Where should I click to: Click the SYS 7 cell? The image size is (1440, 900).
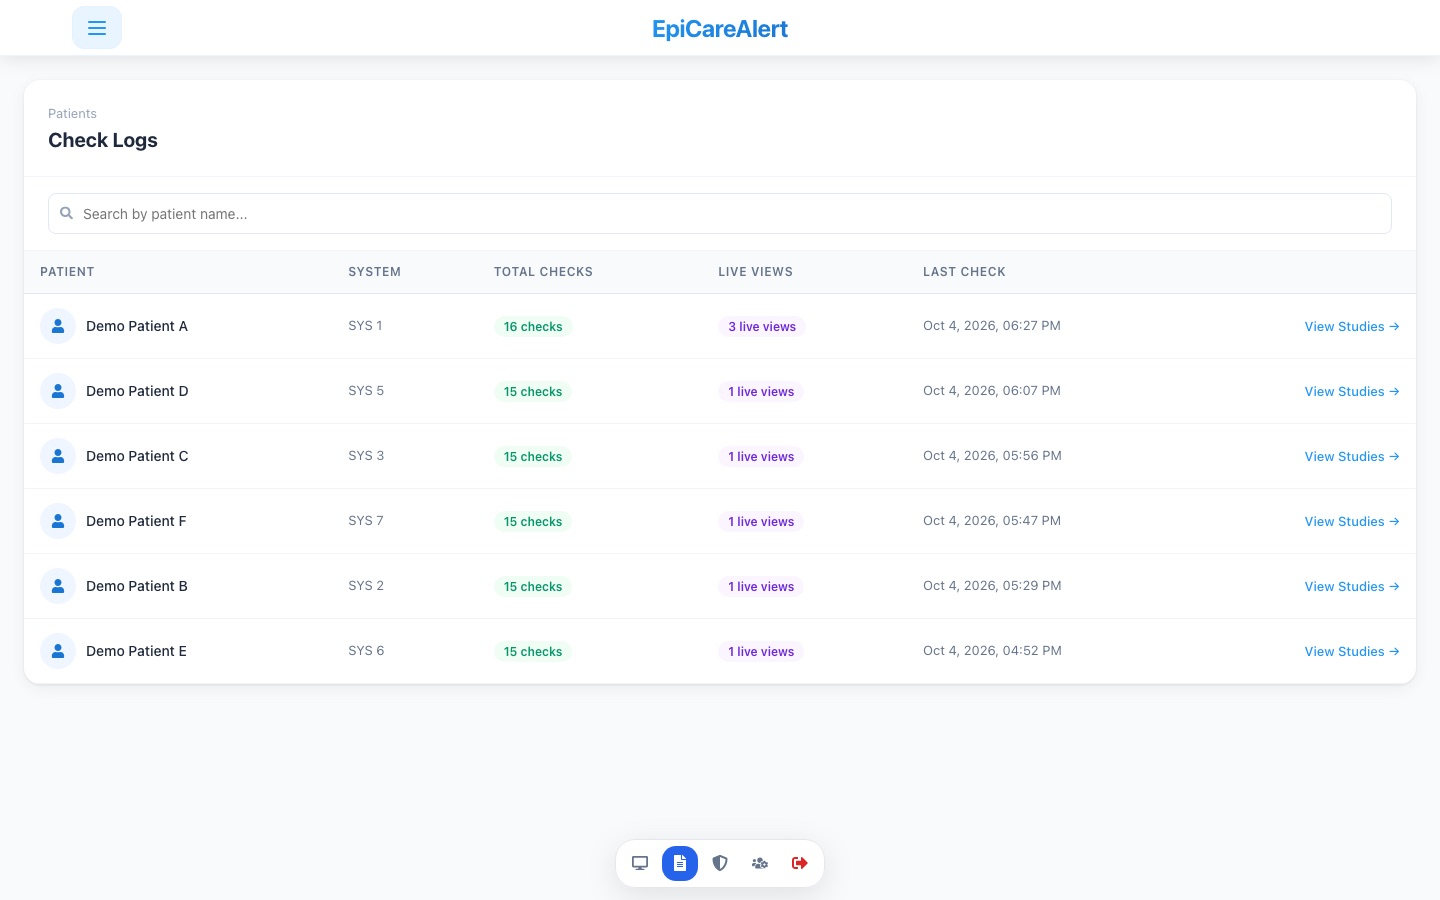[366, 521]
